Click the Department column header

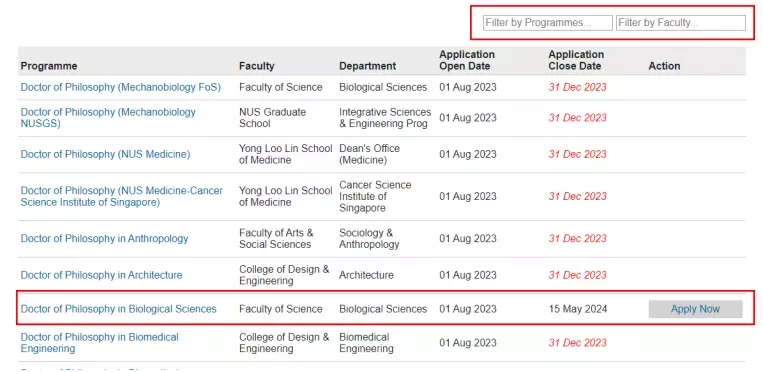click(x=367, y=66)
